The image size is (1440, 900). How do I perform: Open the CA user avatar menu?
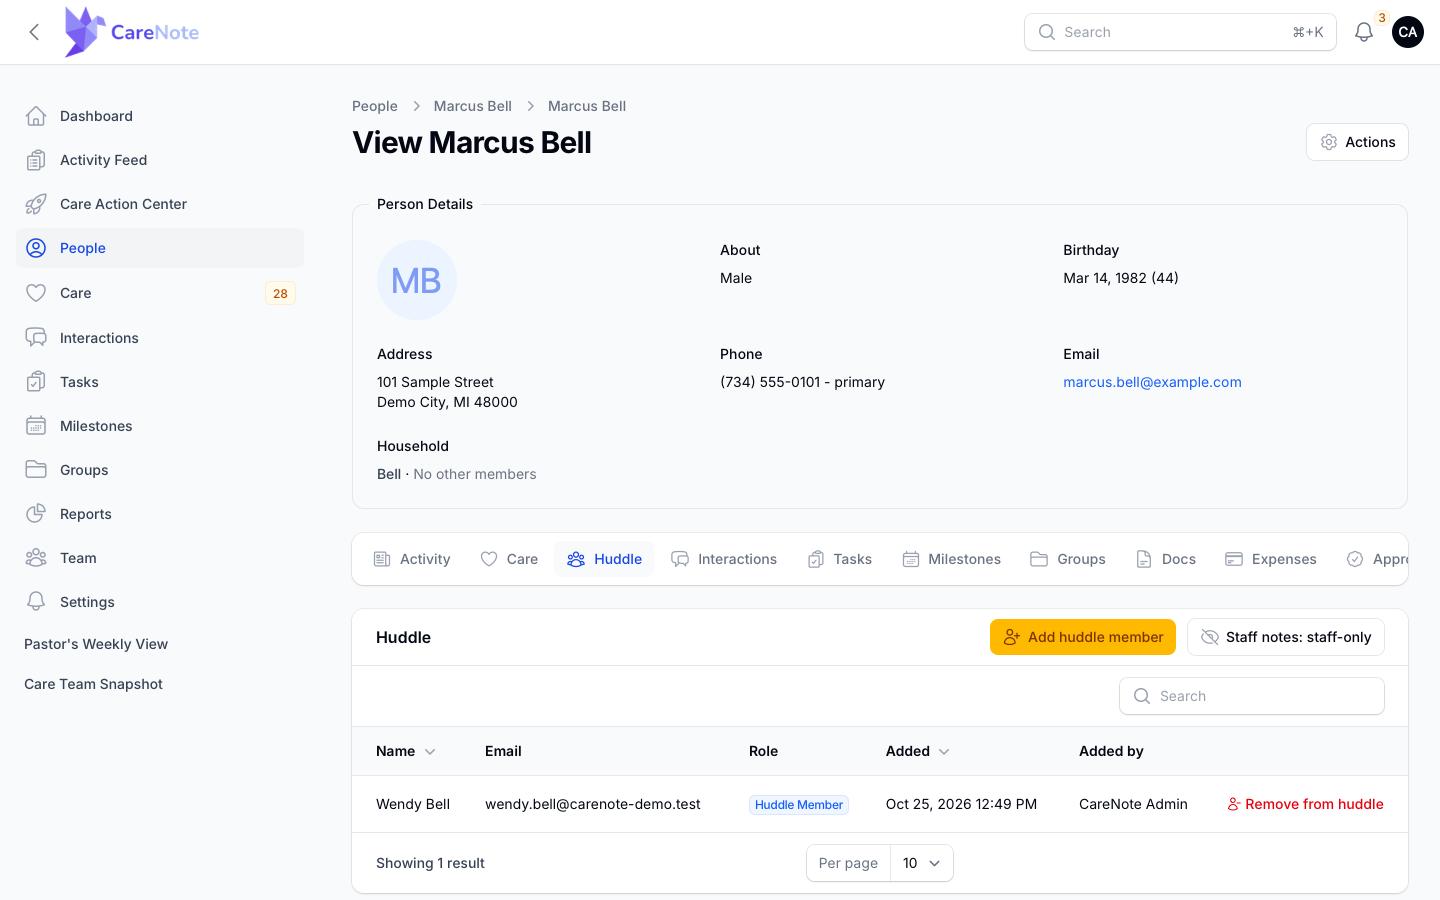[x=1408, y=32]
